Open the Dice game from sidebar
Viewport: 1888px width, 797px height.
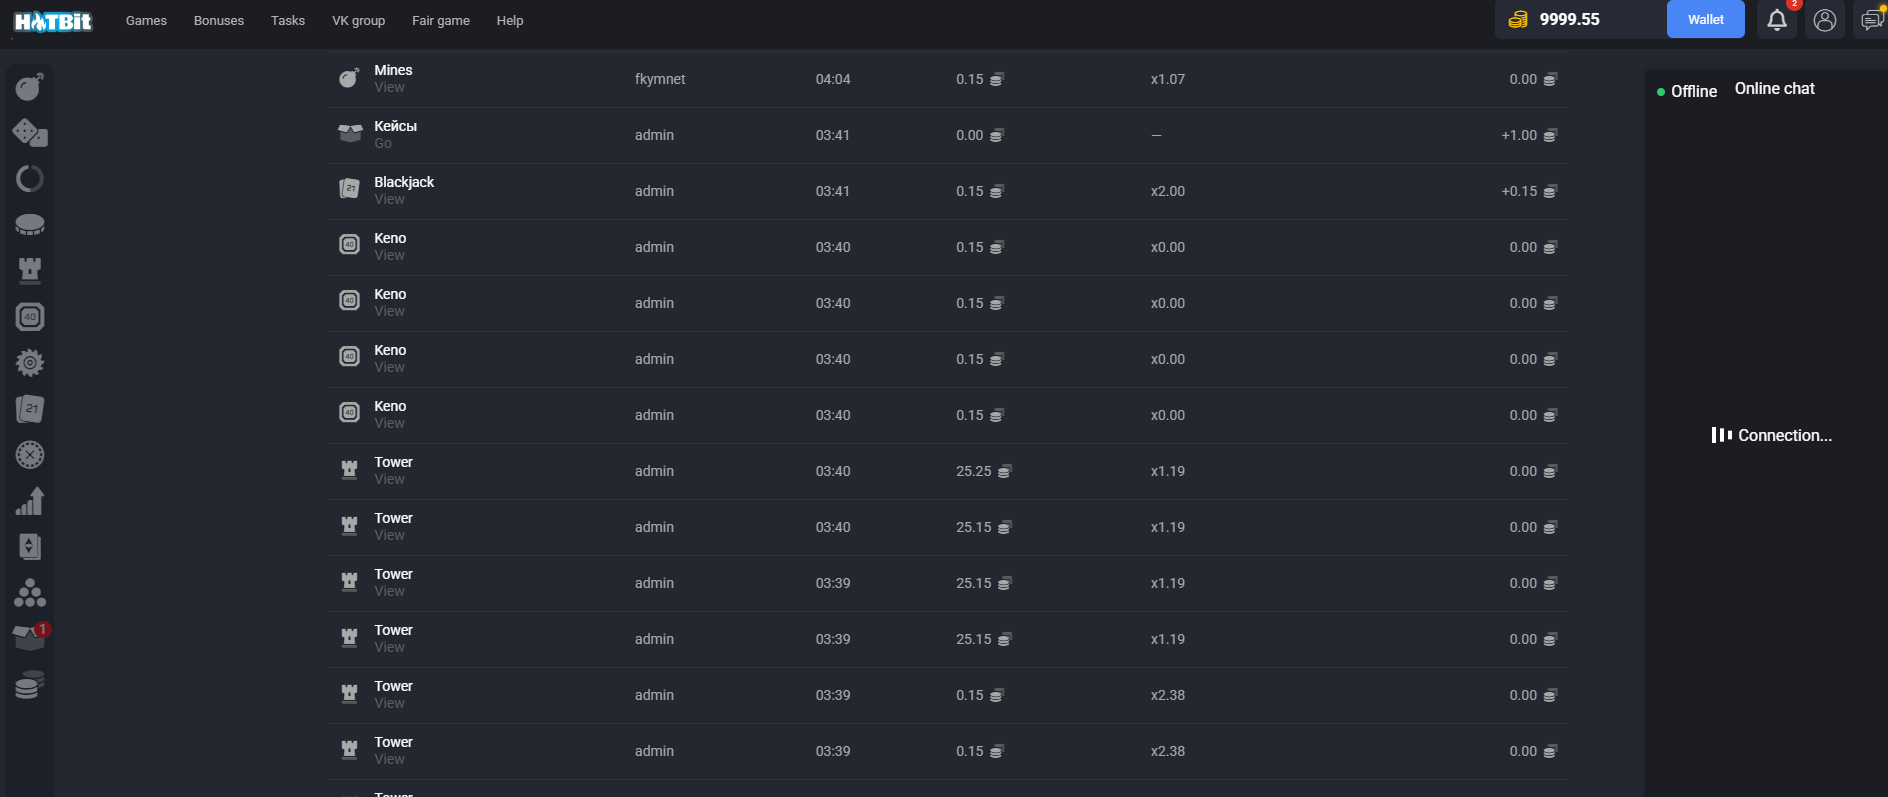click(30, 132)
